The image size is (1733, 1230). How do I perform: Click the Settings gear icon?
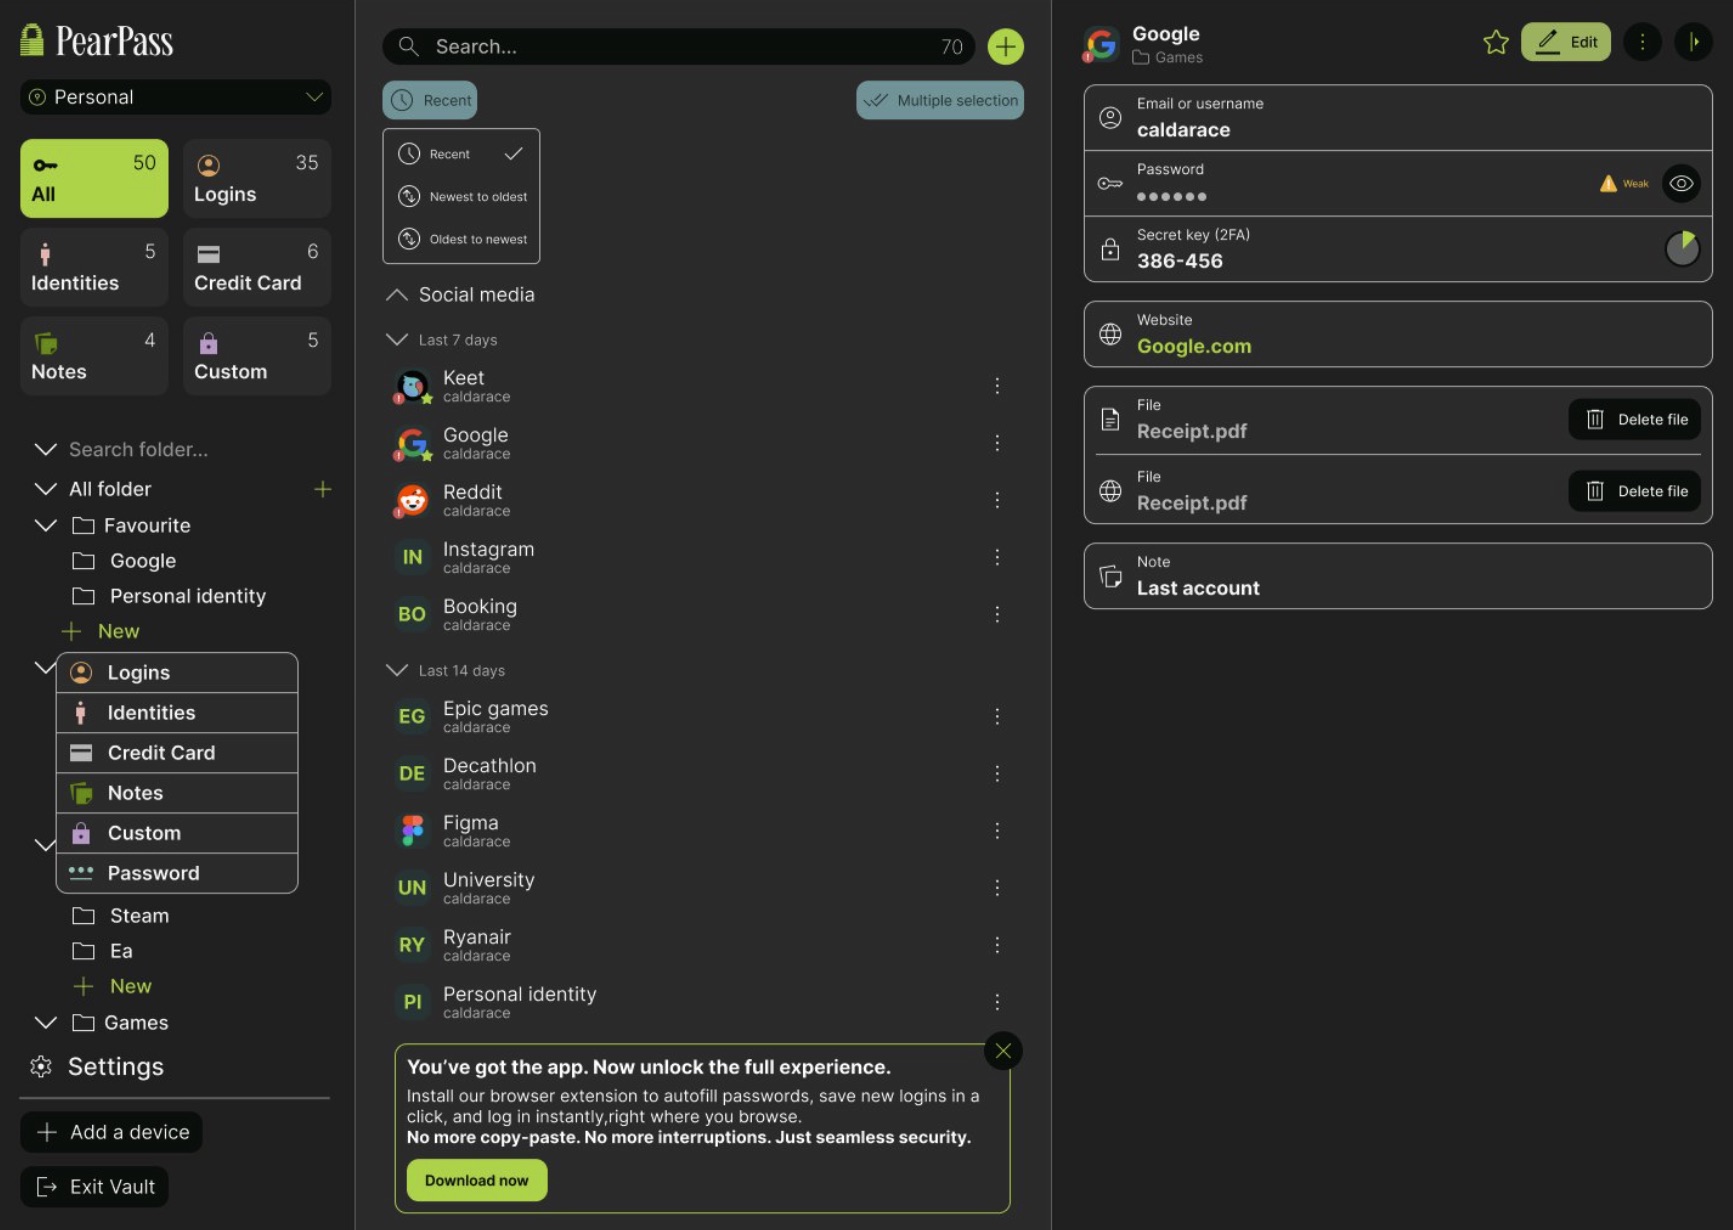41,1067
